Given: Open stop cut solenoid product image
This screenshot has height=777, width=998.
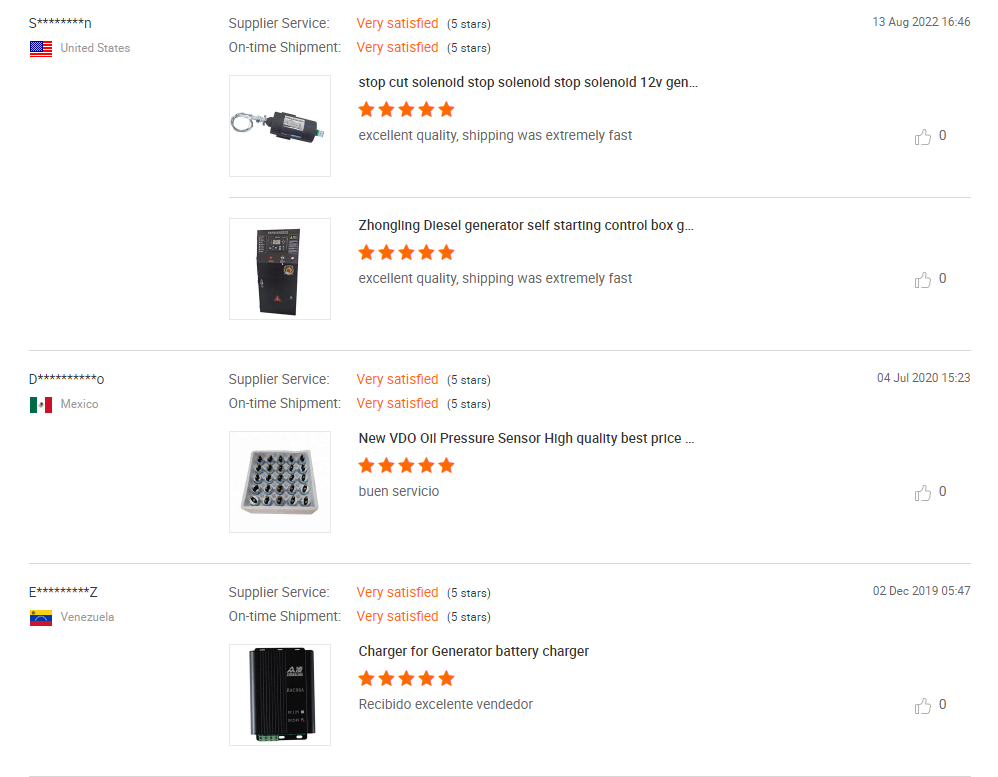Looking at the screenshot, I should (x=280, y=126).
